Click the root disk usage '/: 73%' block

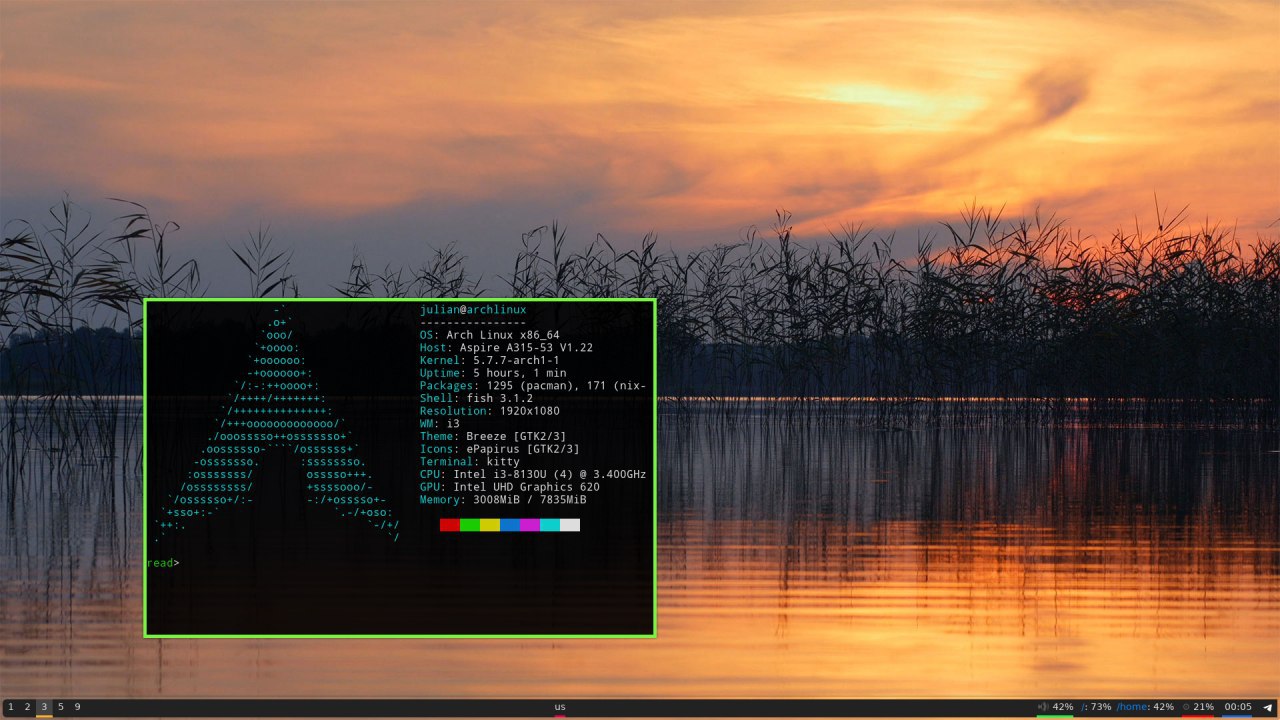pos(1096,707)
